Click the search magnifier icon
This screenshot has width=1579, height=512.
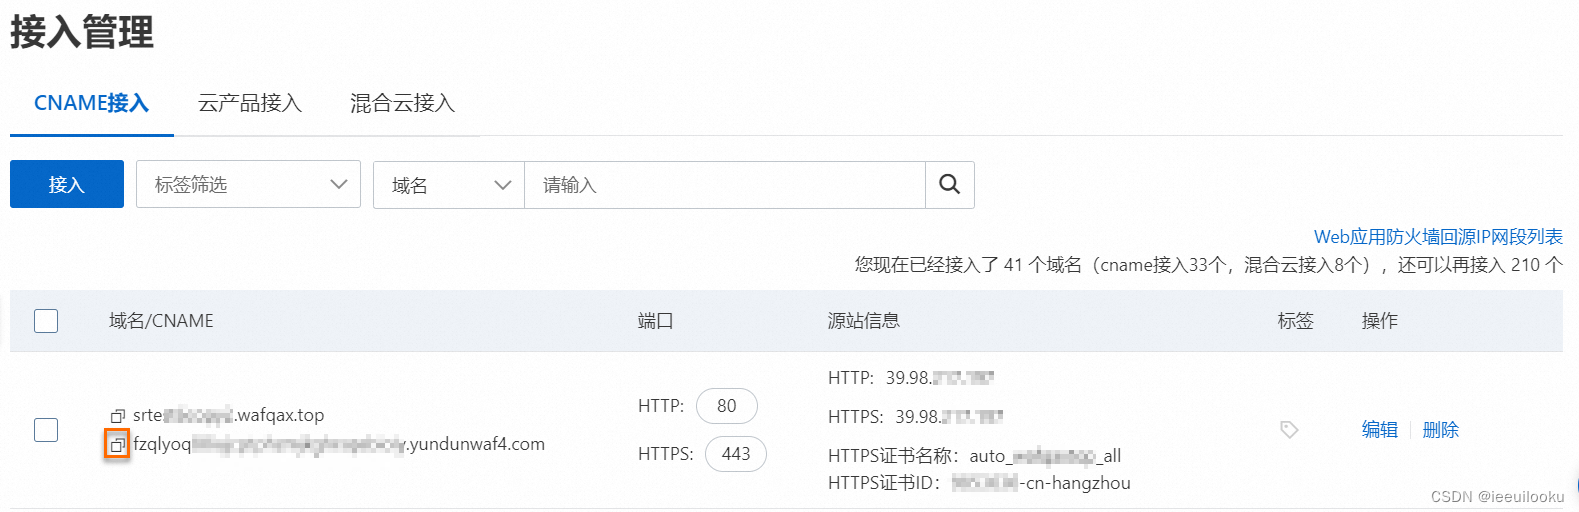coord(949,185)
